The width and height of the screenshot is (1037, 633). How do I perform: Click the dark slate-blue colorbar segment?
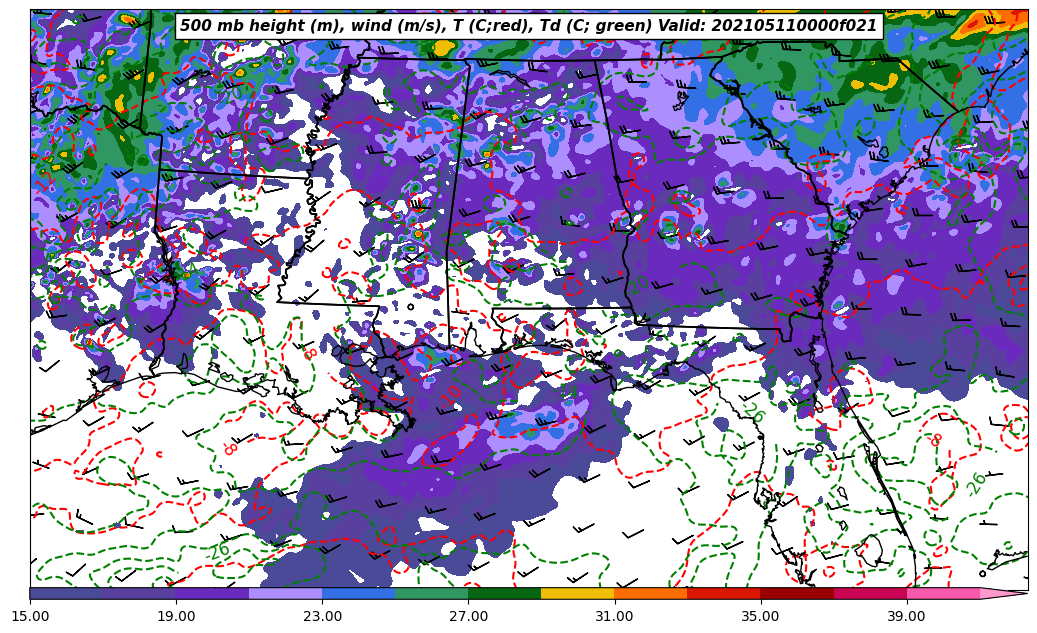point(66,593)
